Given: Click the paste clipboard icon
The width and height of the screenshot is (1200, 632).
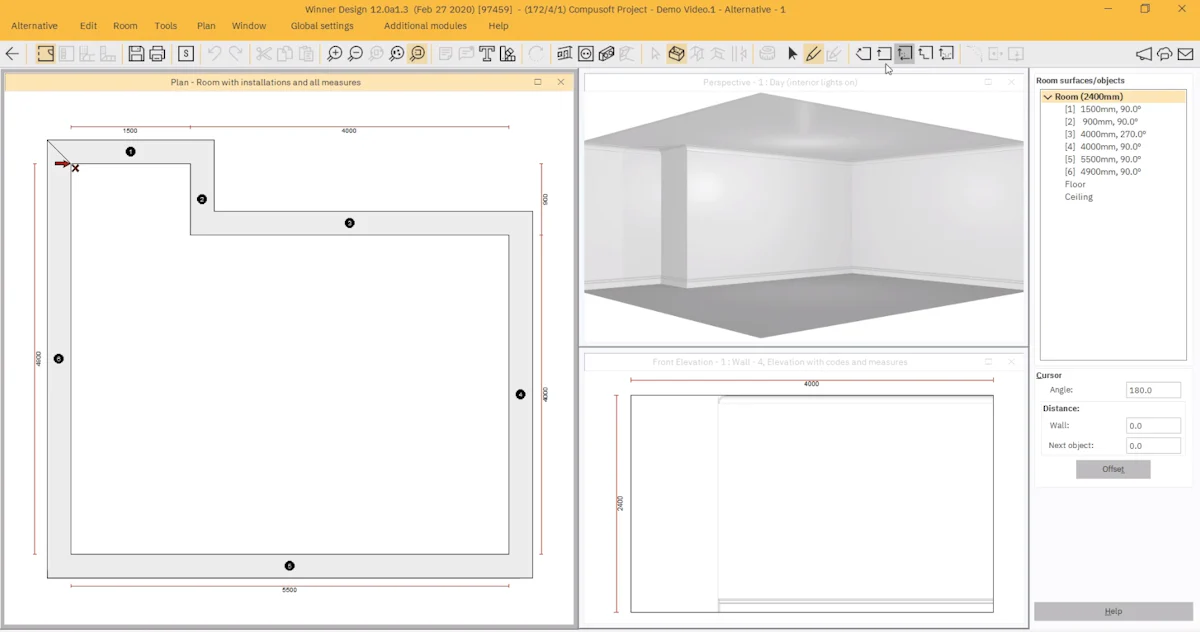Looking at the screenshot, I should click(305, 54).
